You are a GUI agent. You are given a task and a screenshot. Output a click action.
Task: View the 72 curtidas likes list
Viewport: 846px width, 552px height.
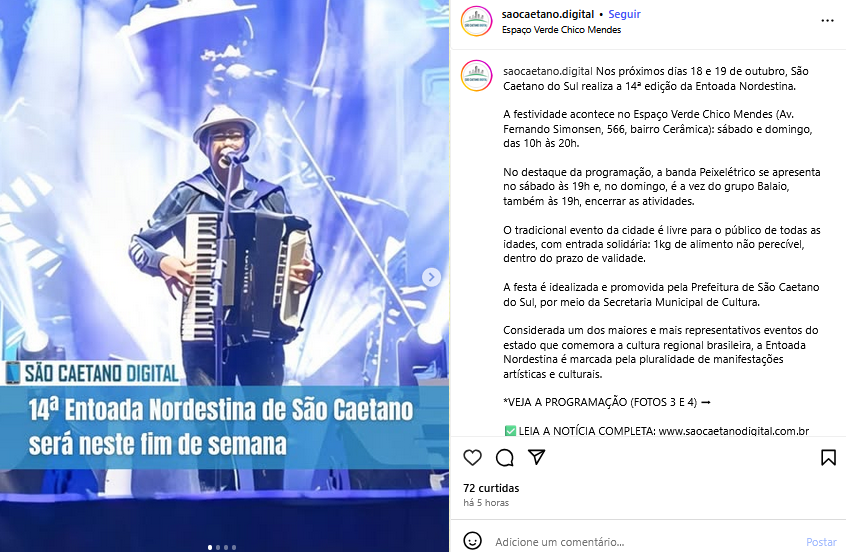pyautogui.click(x=491, y=488)
